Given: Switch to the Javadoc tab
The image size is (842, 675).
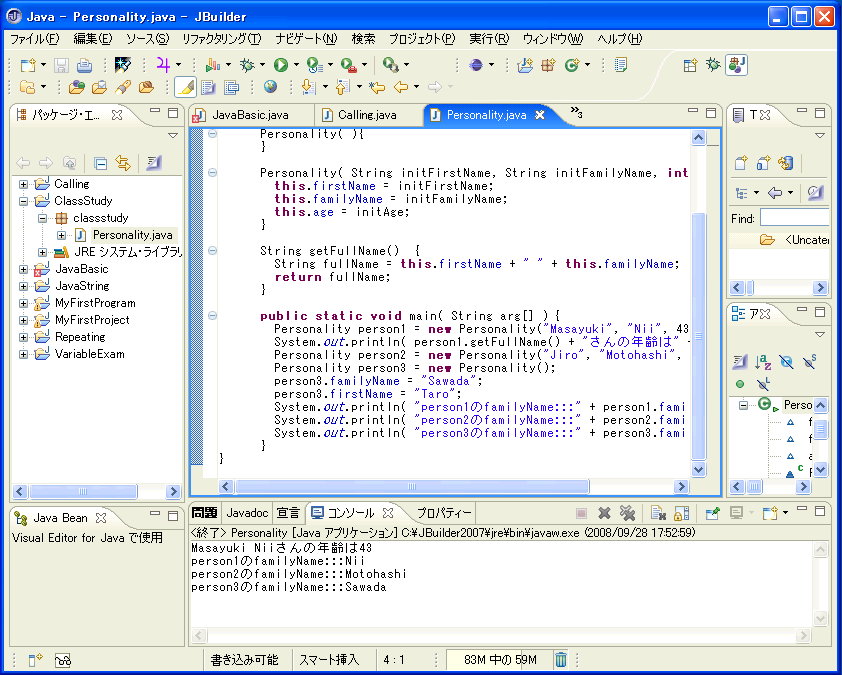Looking at the screenshot, I should (247, 513).
